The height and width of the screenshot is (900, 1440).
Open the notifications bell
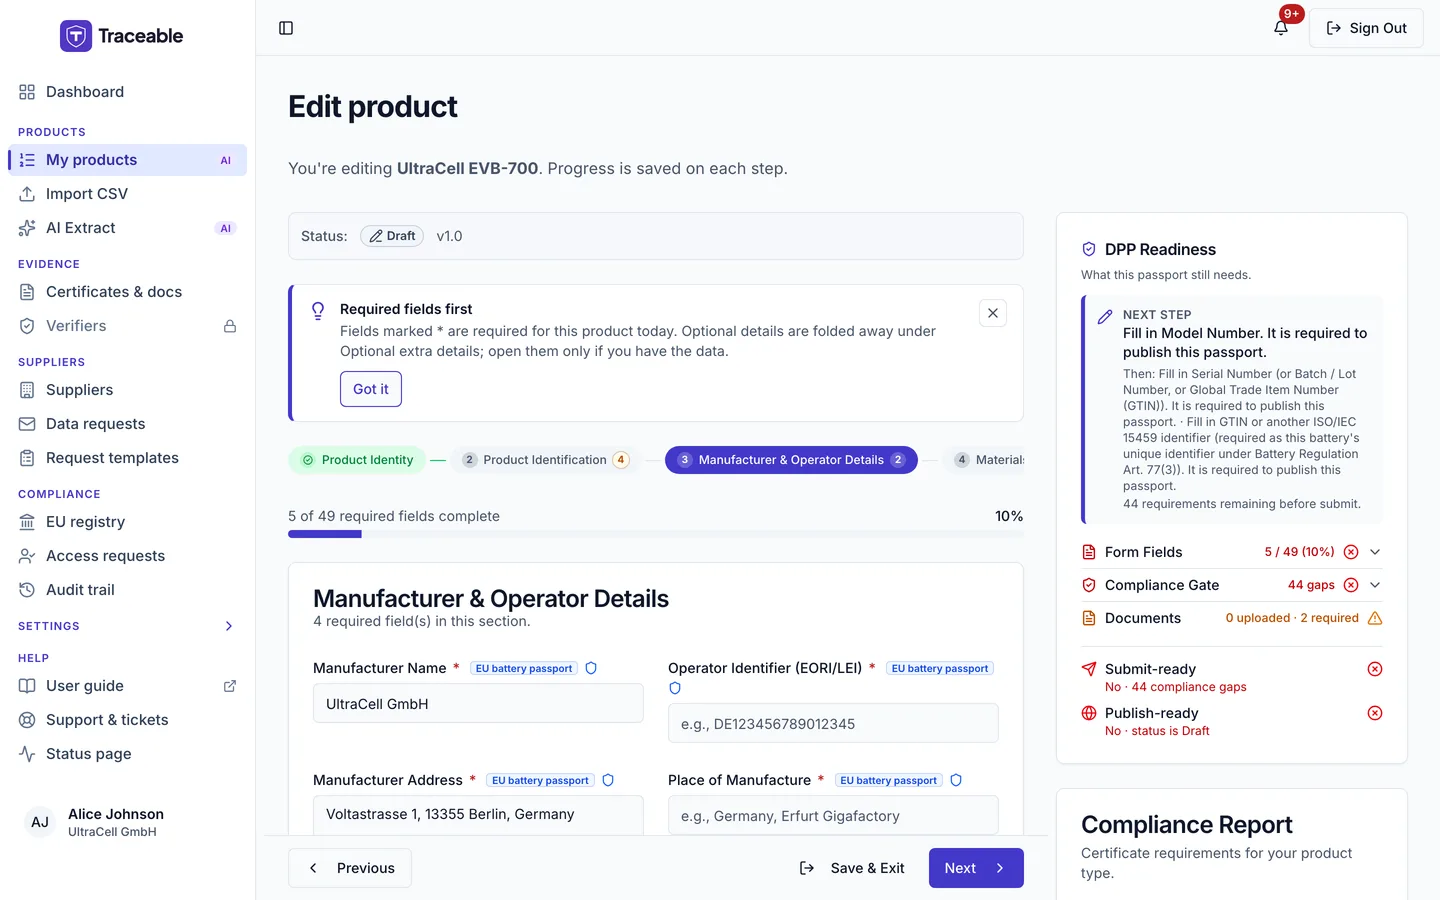pyautogui.click(x=1281, y=28)
